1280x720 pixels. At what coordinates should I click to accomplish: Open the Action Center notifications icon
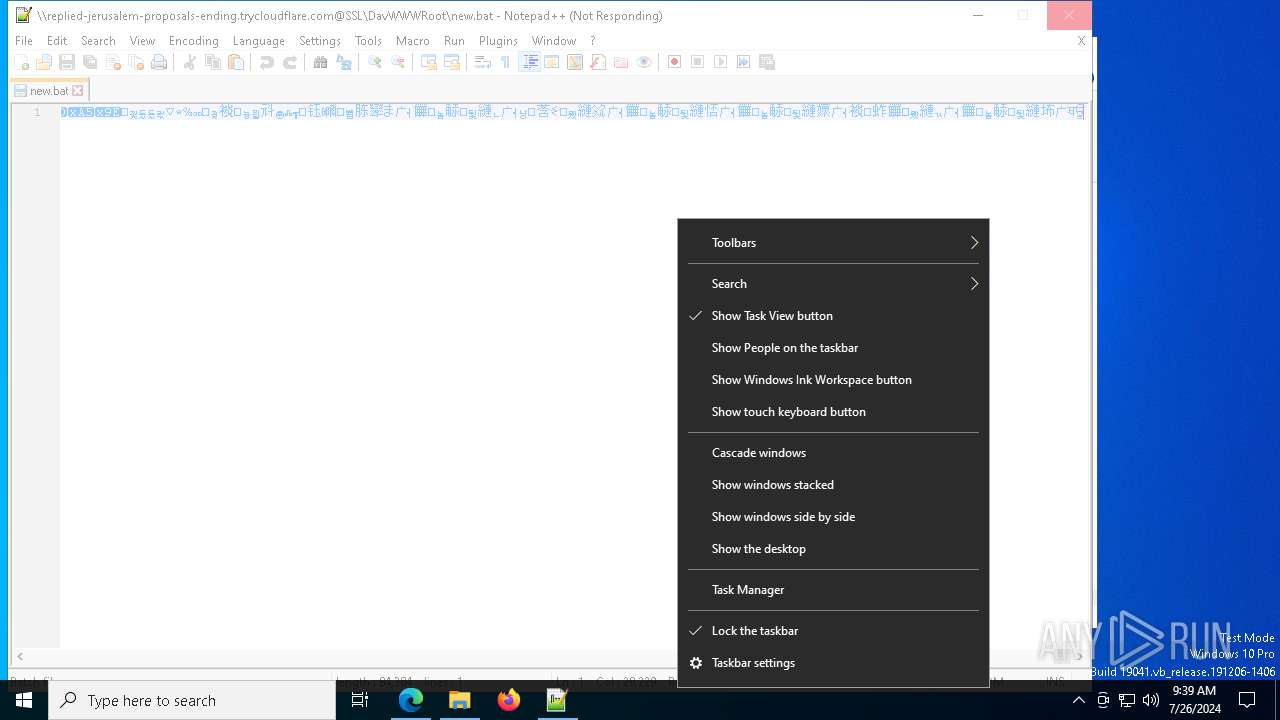point(1247,700)
